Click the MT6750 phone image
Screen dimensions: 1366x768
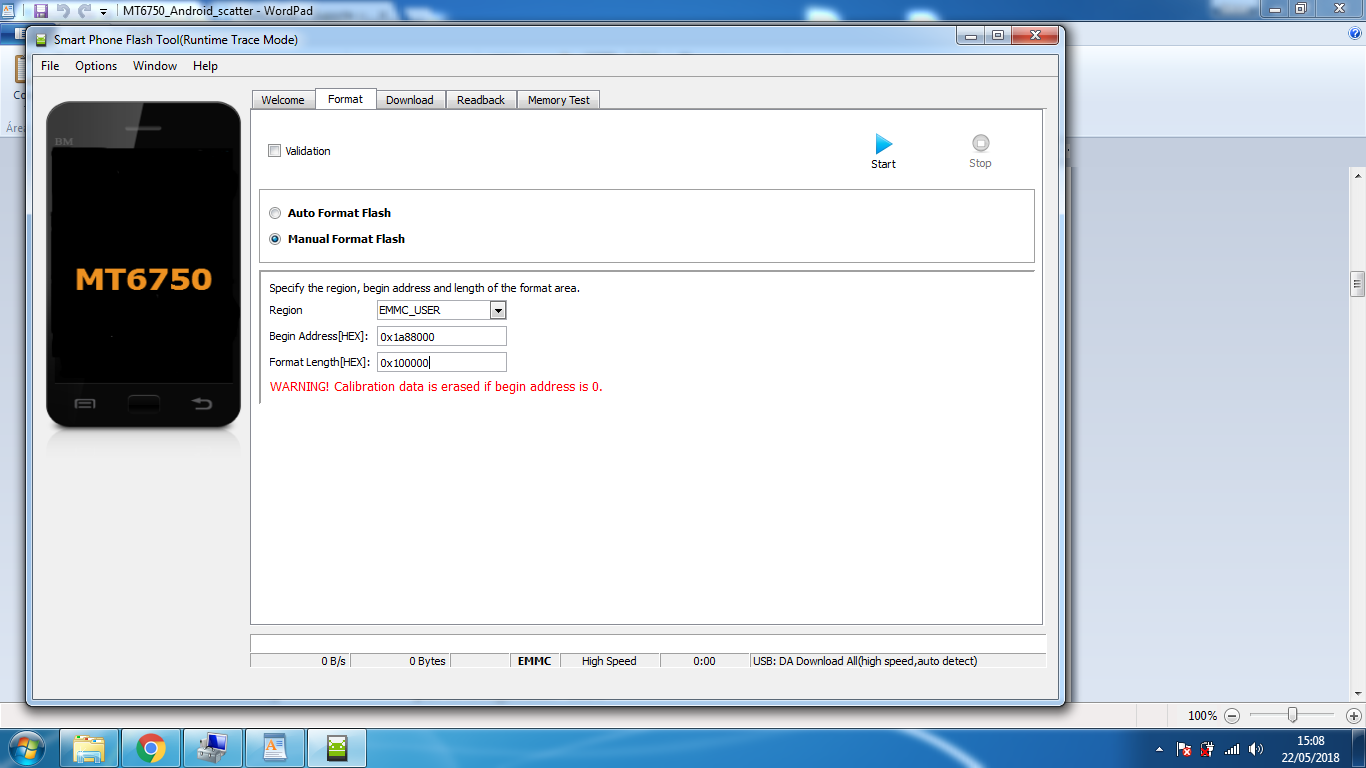tap(143, 265)
